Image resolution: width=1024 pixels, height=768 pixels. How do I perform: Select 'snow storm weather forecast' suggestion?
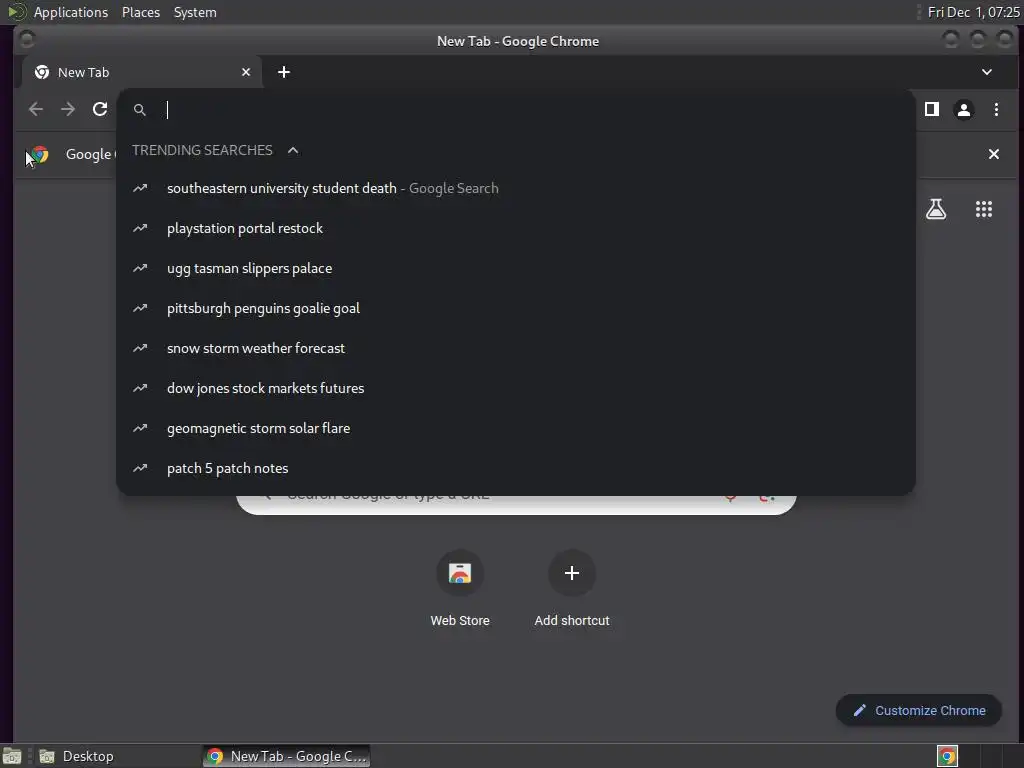[x=515, y=348]
